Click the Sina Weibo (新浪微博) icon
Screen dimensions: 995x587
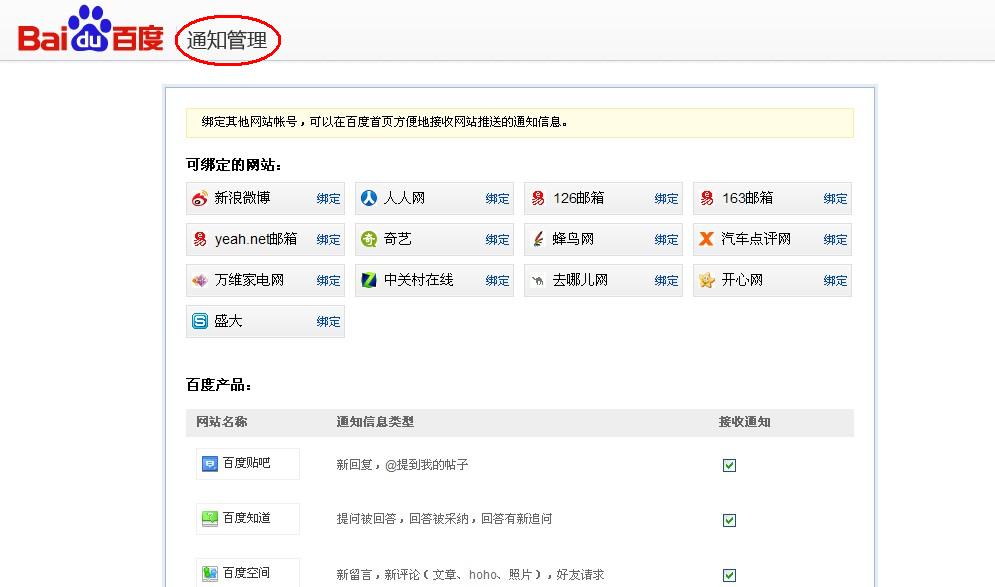click(x=200, y=198)
